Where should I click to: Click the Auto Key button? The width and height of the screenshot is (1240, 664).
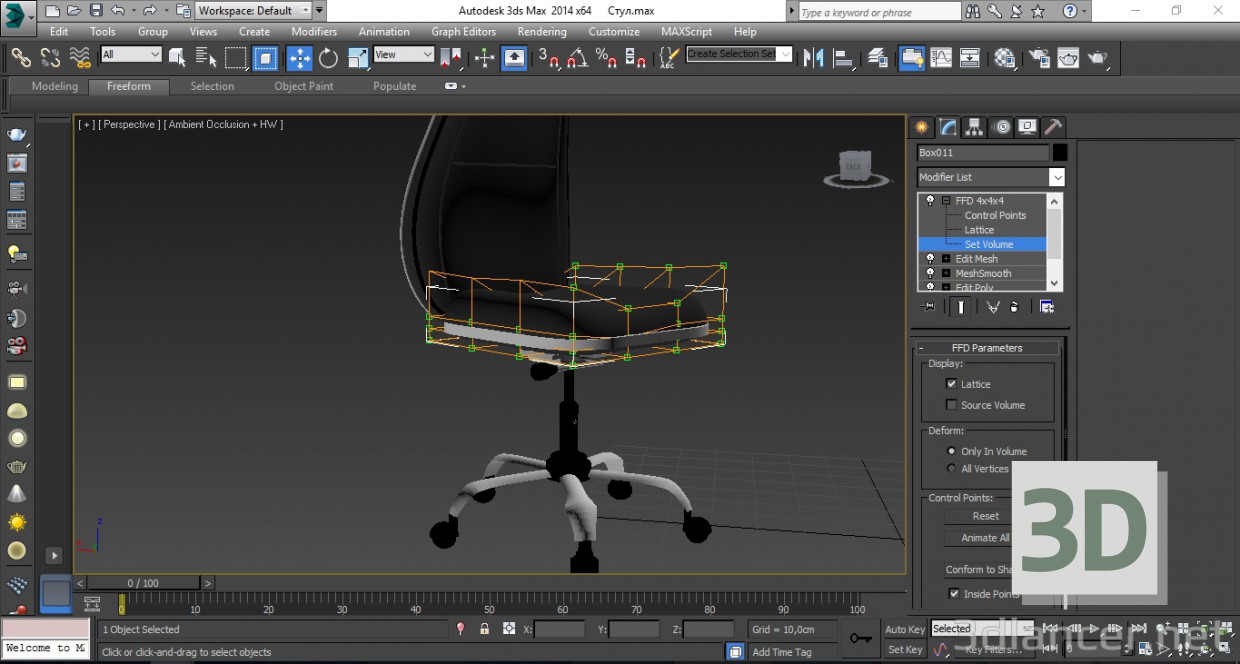(x=905, y=629)
